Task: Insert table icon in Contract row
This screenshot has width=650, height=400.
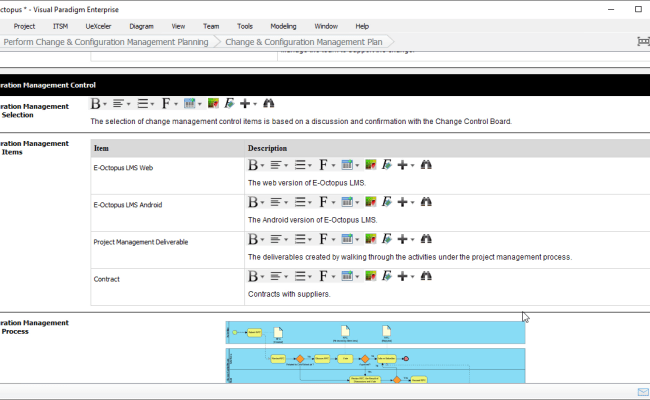Action: pos(347,276)
